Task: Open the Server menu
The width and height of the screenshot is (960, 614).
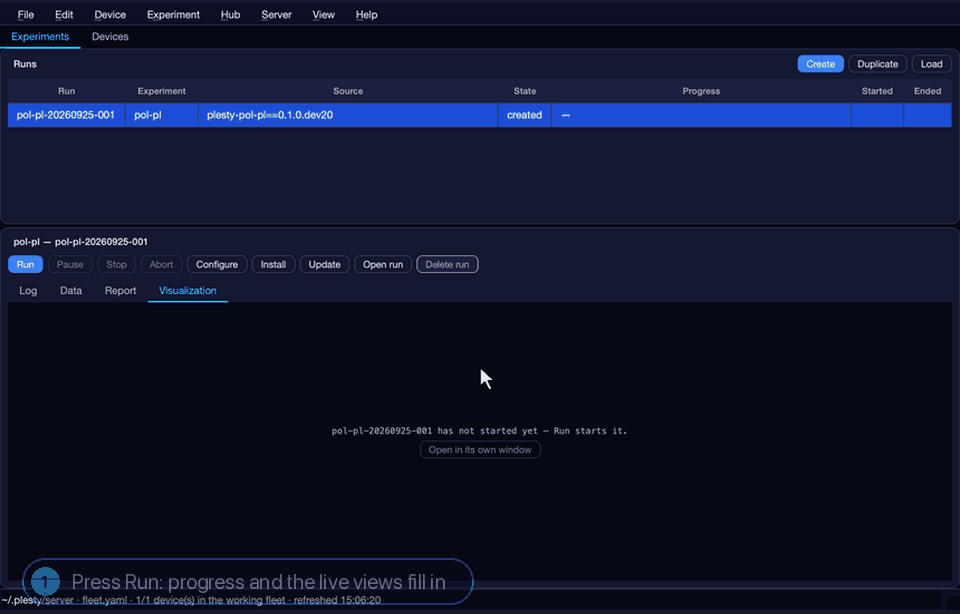Action: click(x=276, y=15)
